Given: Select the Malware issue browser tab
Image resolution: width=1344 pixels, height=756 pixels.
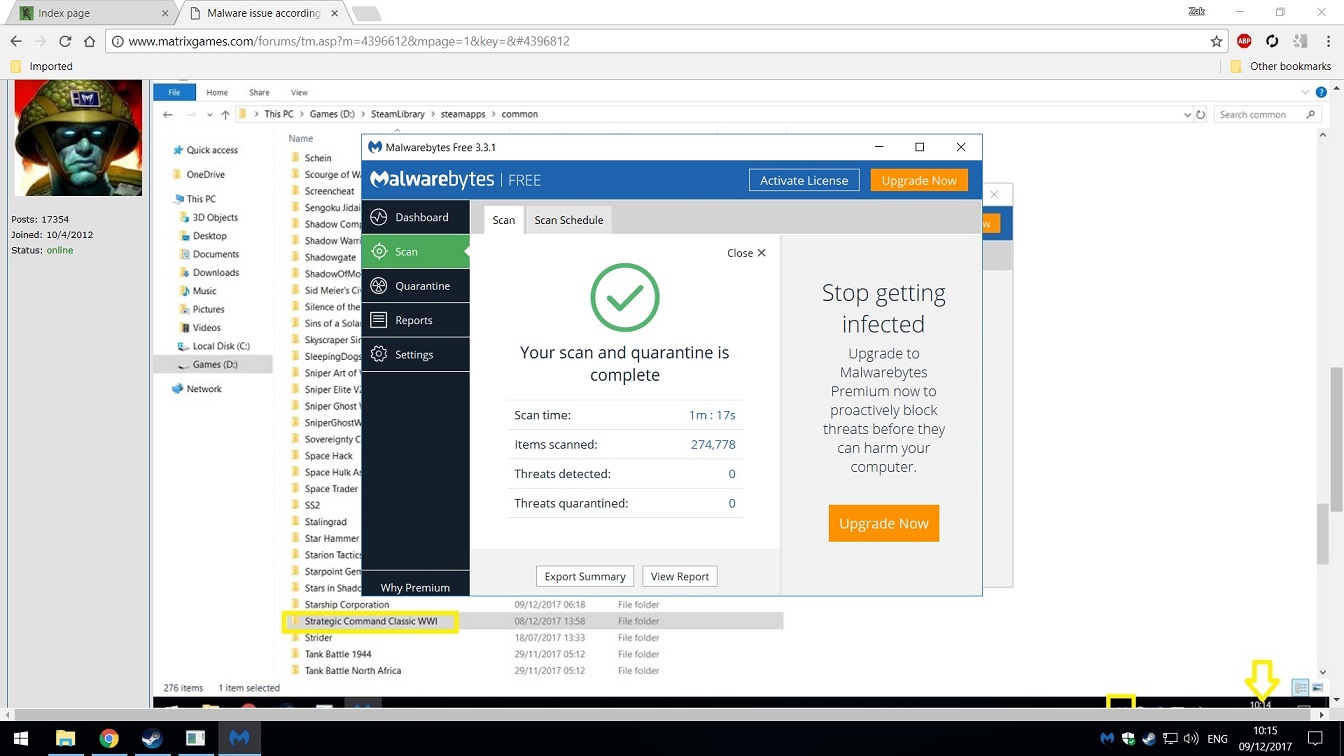Looking at the screenshot, I should pos(264,13).
